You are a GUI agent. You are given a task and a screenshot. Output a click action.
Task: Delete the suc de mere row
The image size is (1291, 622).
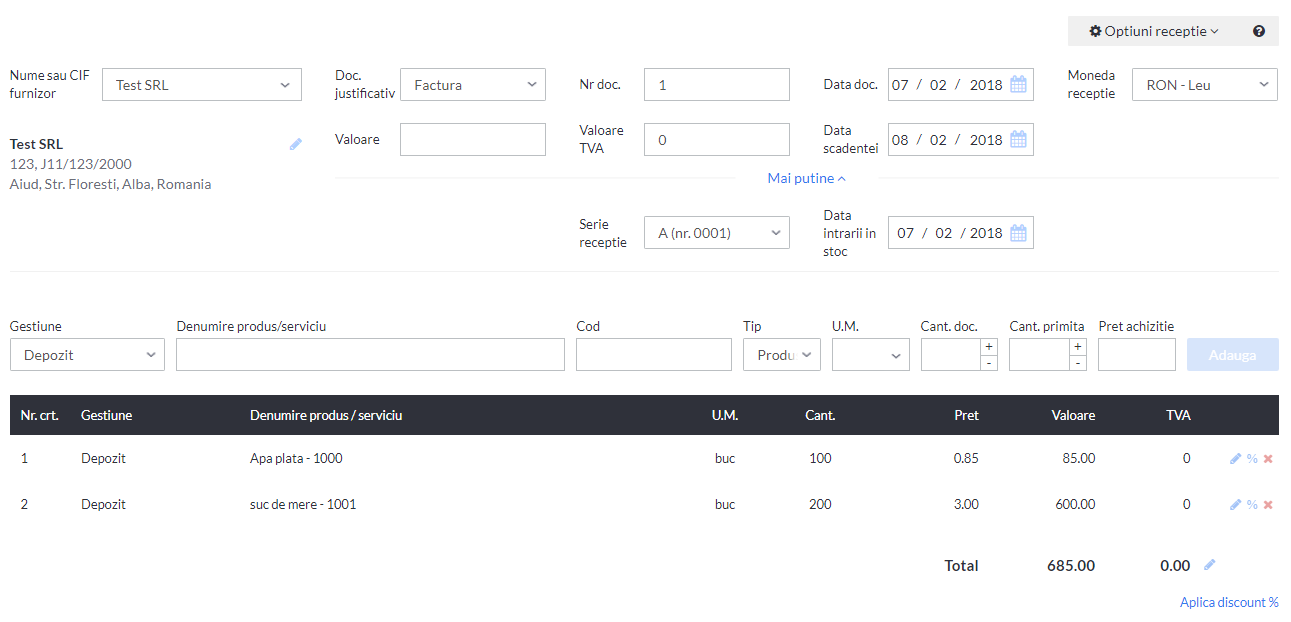point(1268,505)
